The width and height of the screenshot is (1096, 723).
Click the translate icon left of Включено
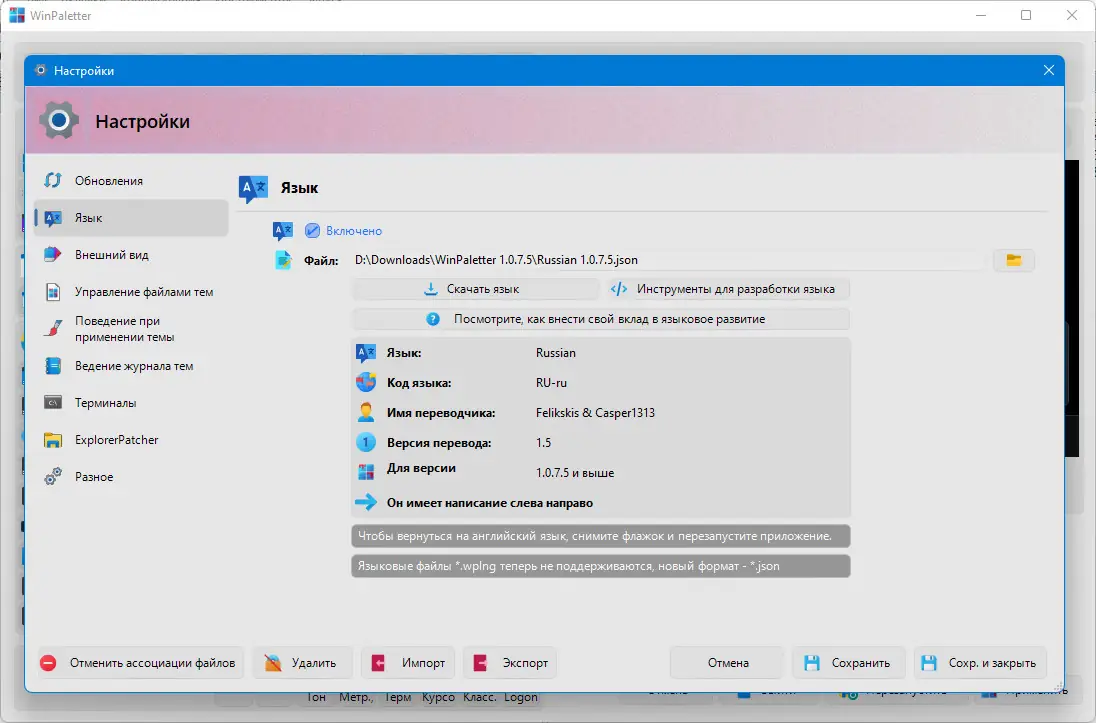(282, 231)
